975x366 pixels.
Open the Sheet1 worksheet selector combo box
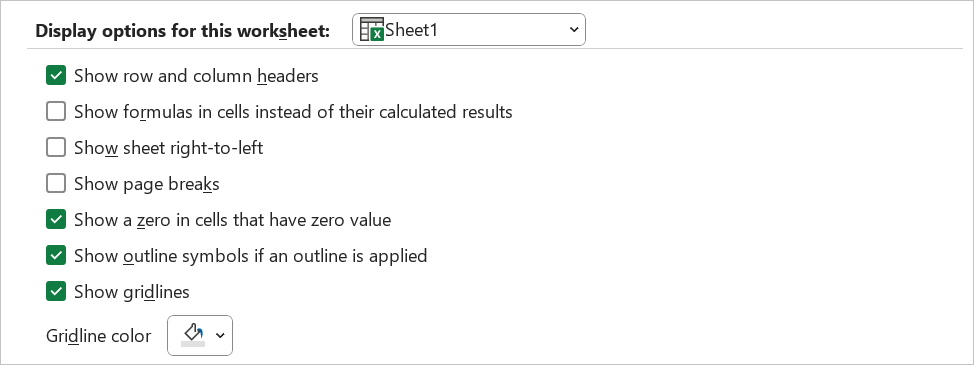469,30
